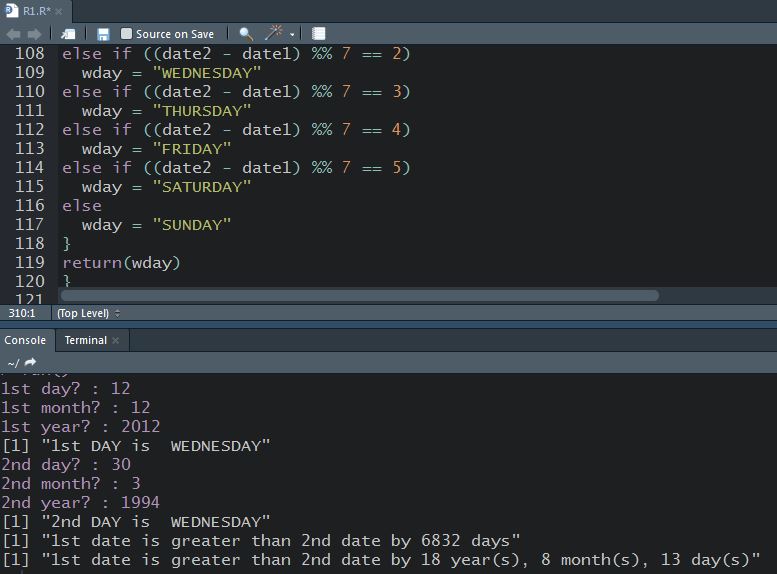The image size is (777, 574).
Task: Click the back navigation arrow icon
Action: point(13,34)
